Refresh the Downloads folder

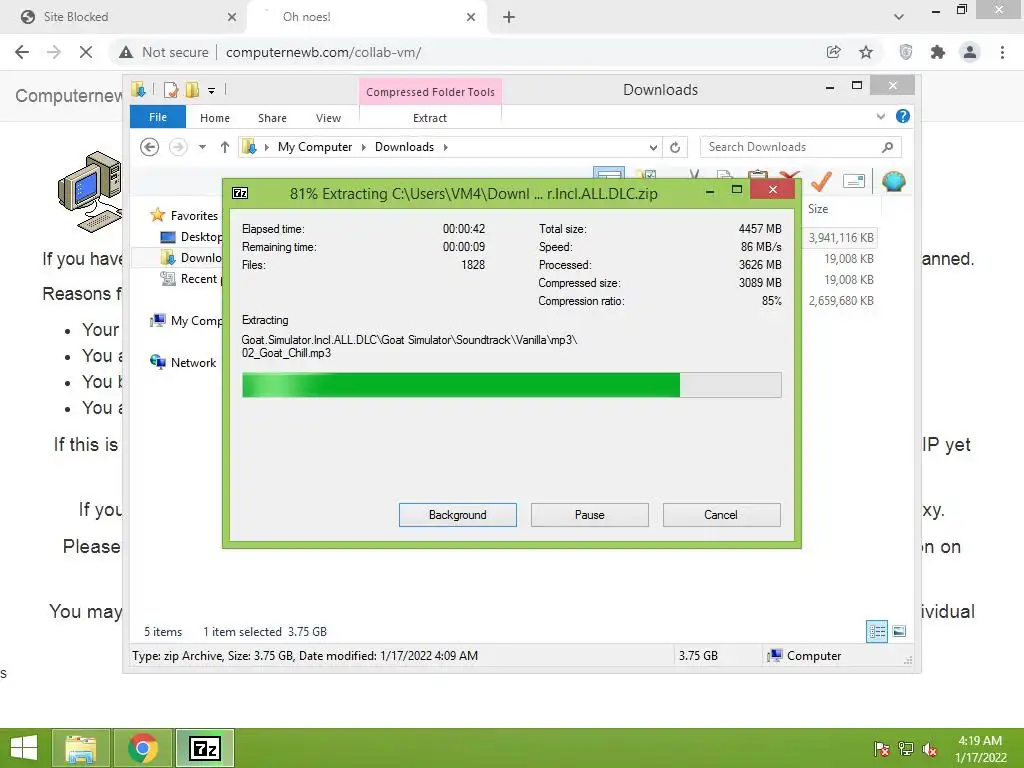(x=675, y=148)
